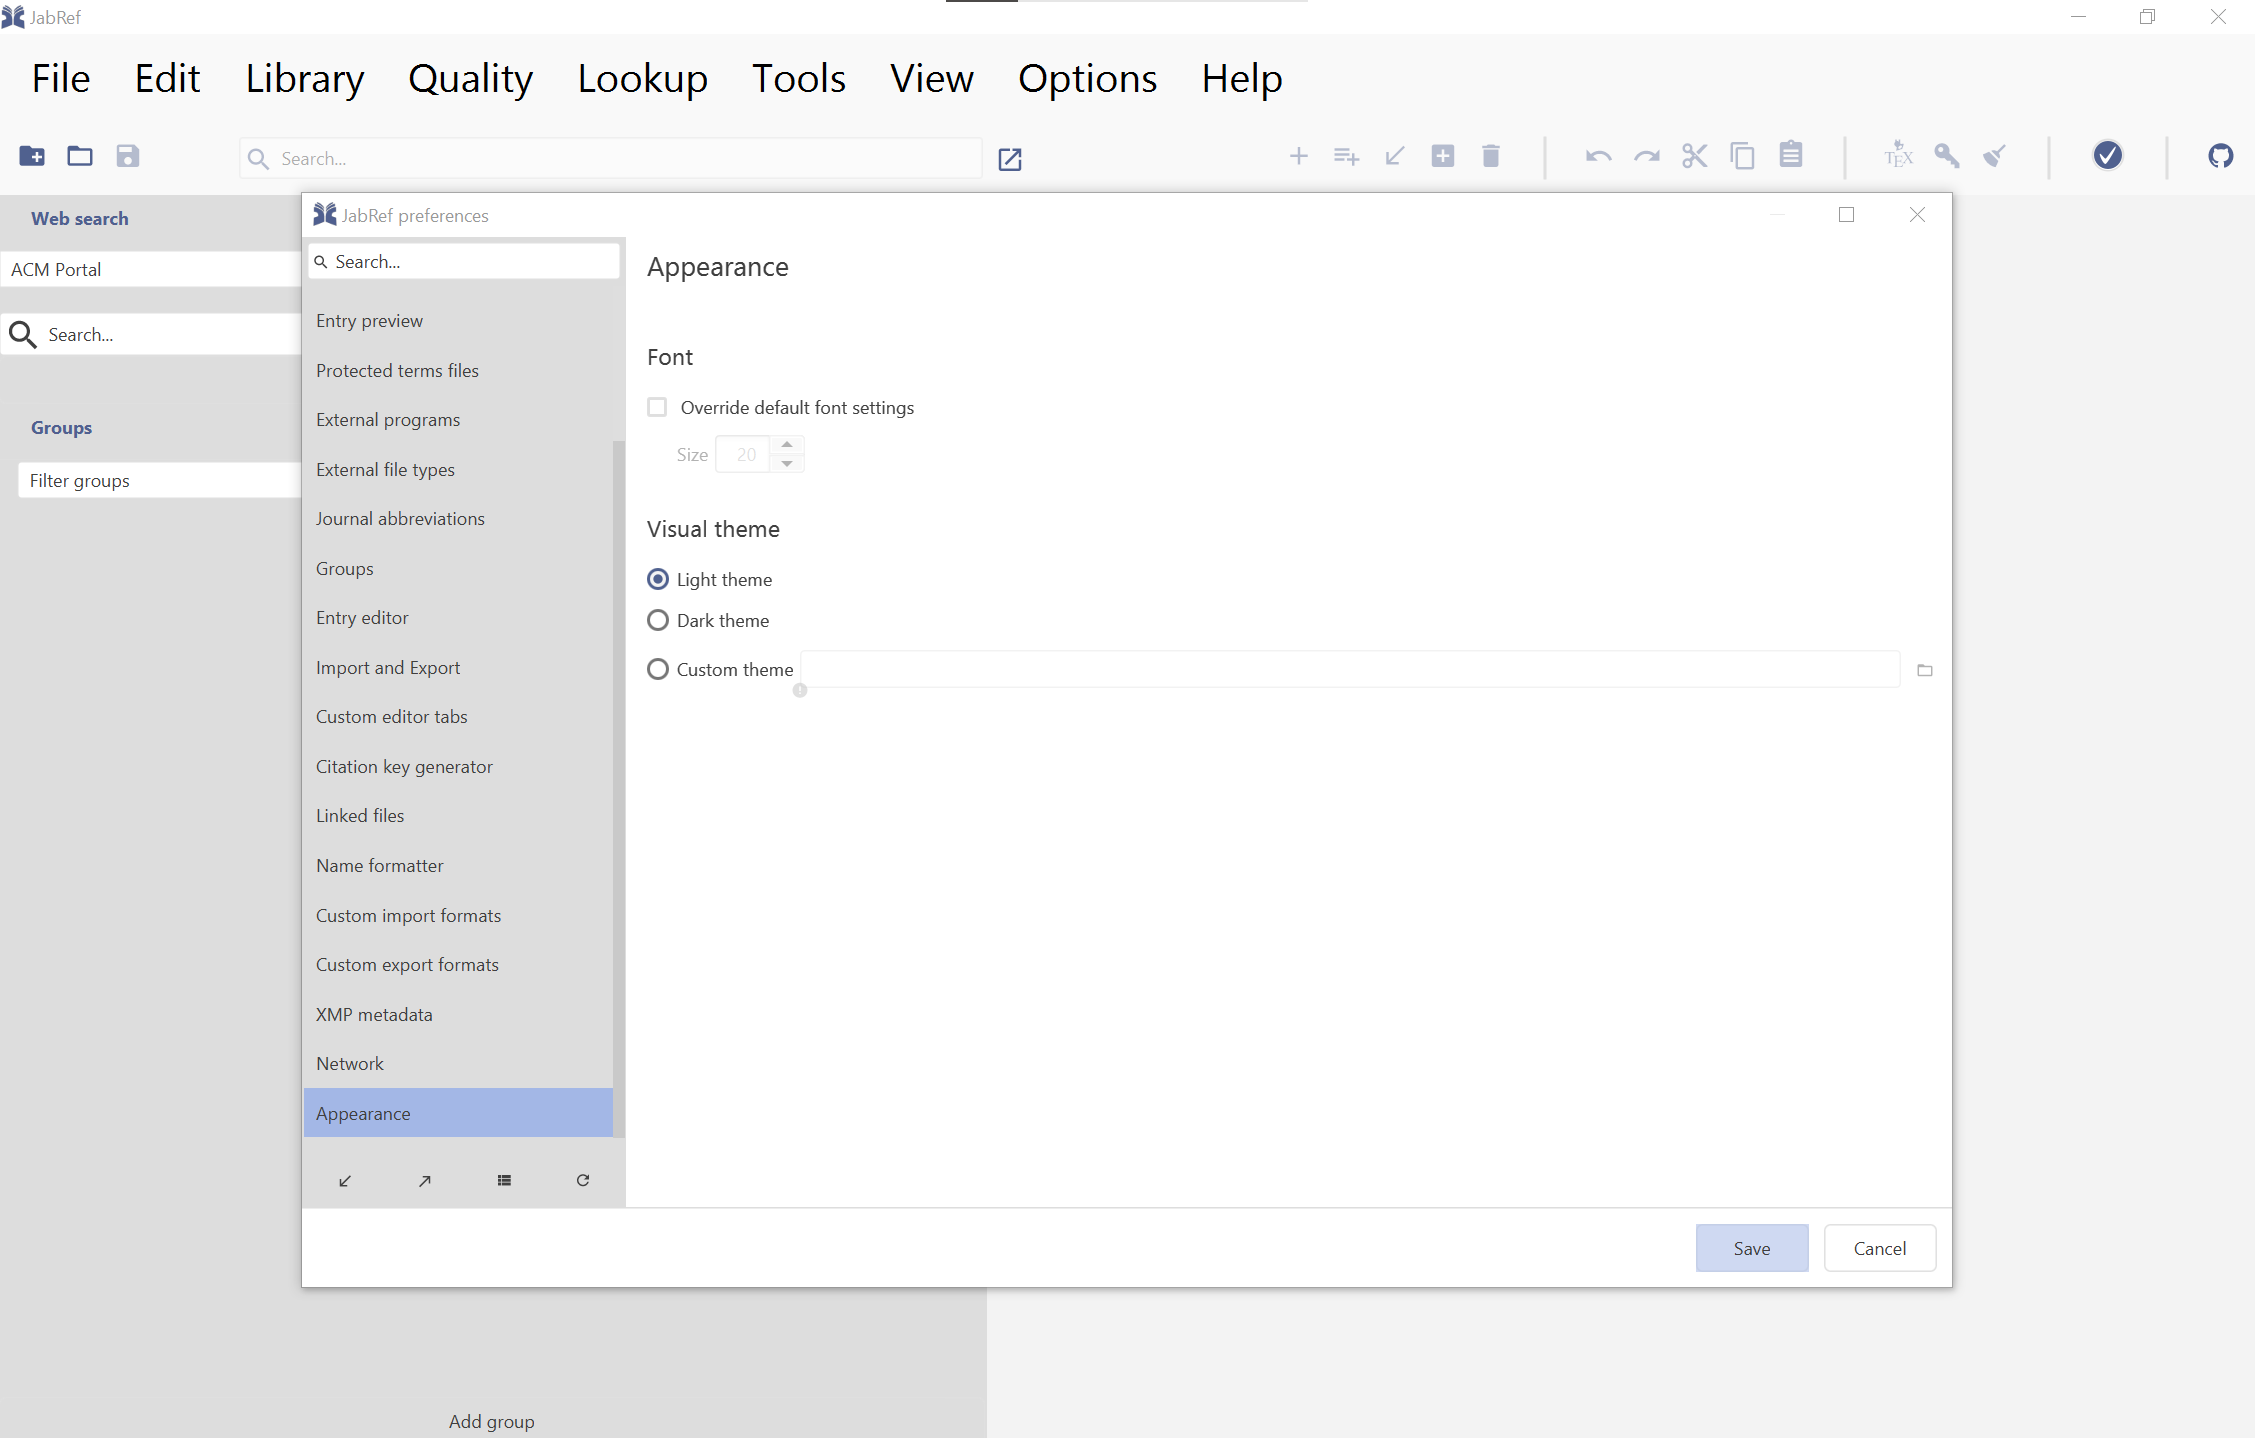Image resolution: width=2255 pixels, height=1438 pixels.
Task: Open the Tools menu
Action: tap(798, 78)
